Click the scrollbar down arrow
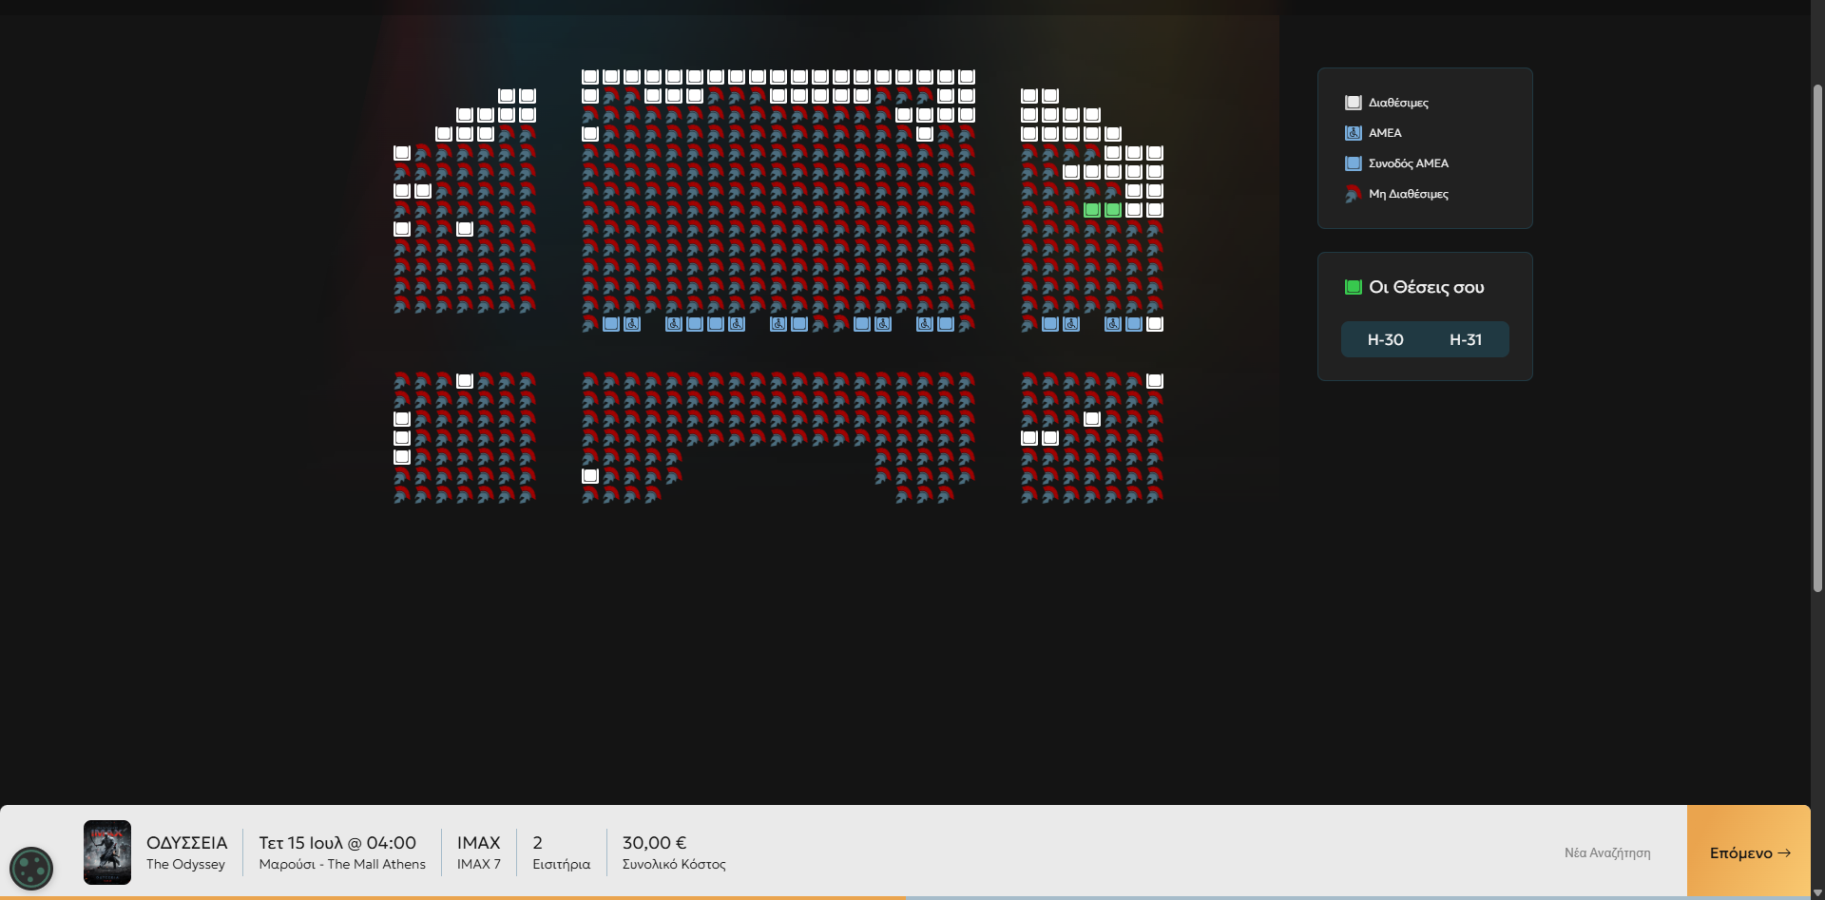Screen dimensions: 1825x900 [1818, 892]
